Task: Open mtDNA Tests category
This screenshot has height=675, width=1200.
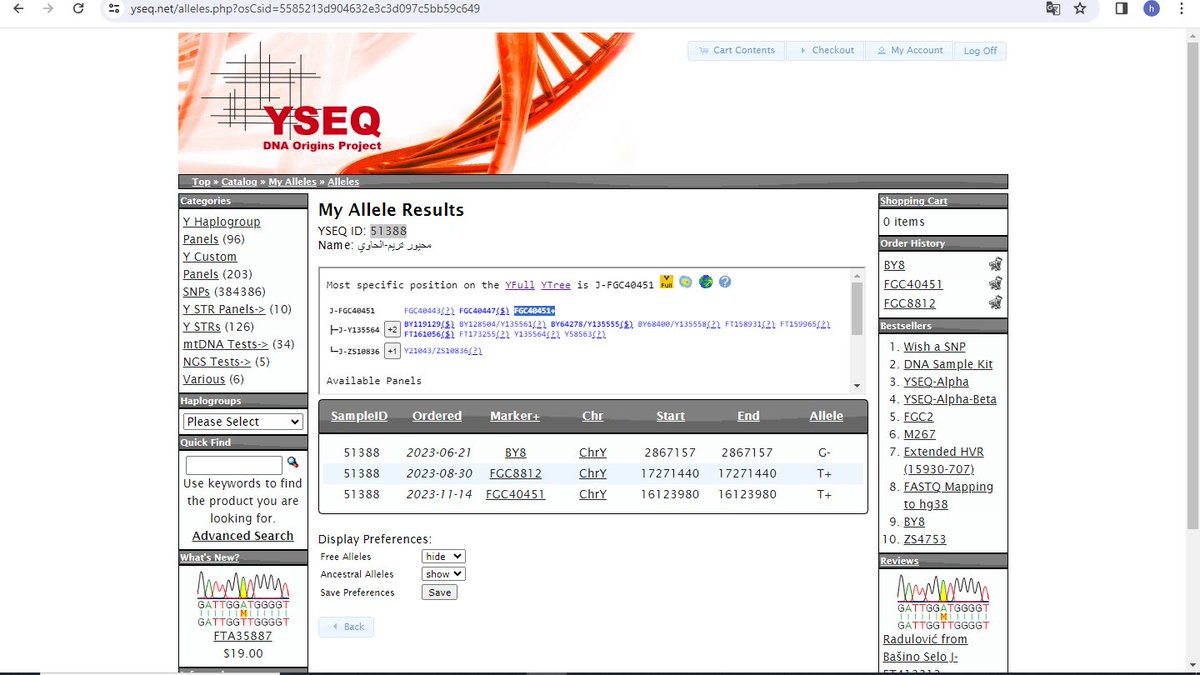Action: tap(226, 344)
